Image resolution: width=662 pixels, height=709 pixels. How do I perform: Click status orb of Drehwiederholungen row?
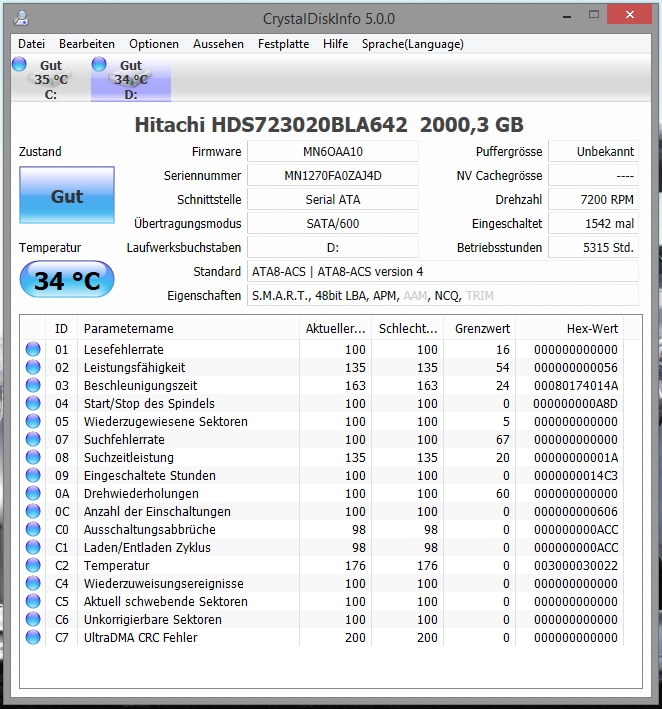click(x=33, y=493)
